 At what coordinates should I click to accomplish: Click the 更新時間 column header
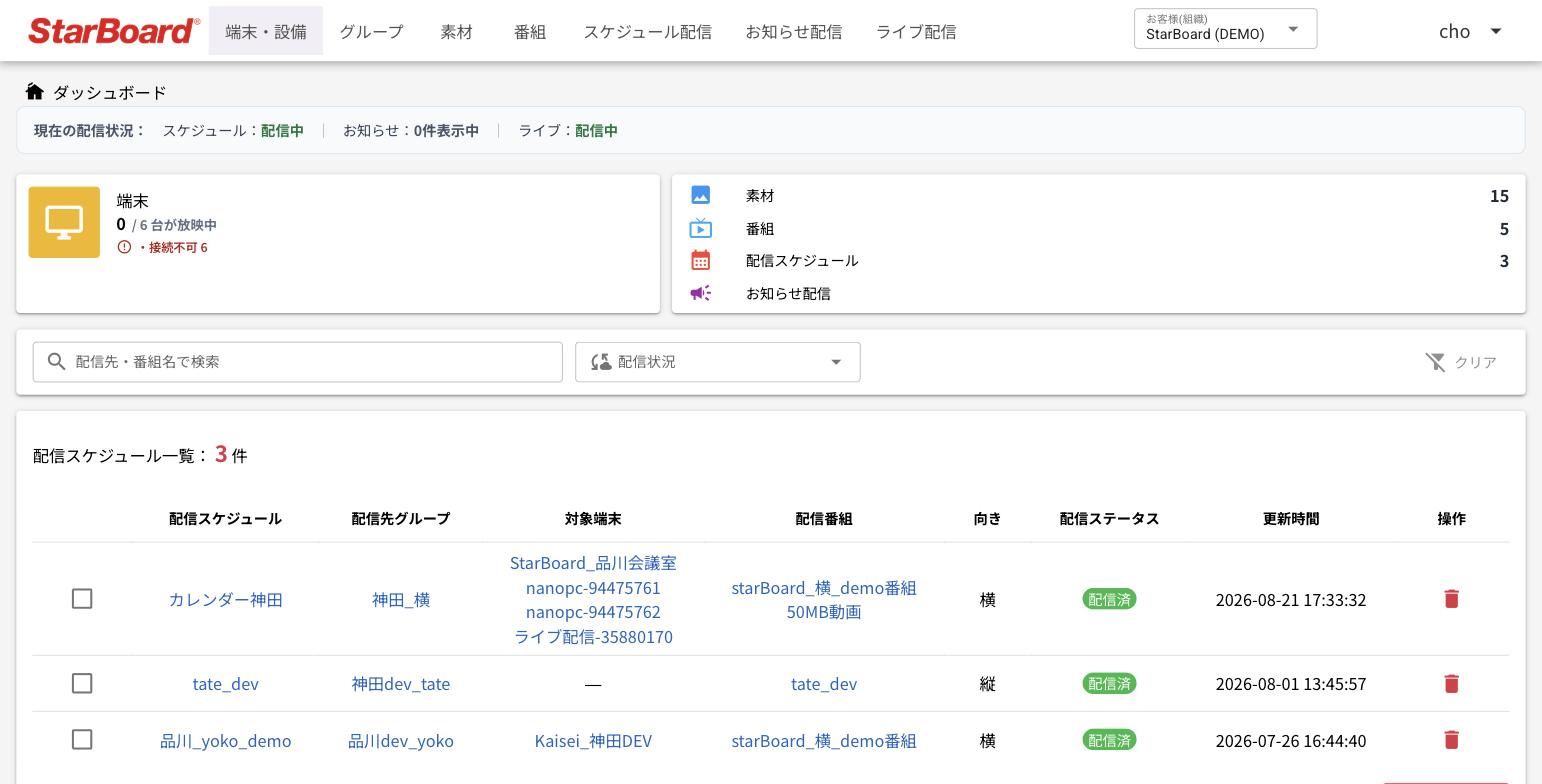pos(1291,518)
